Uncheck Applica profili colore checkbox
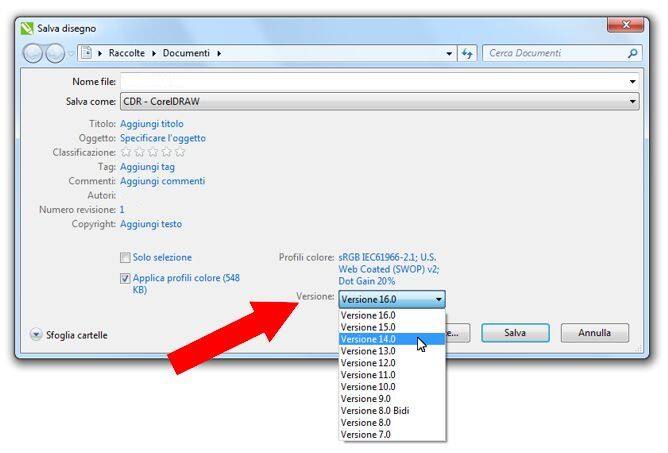Image resolution: width=668 pixels, height=453 pixels. (126, 278)
